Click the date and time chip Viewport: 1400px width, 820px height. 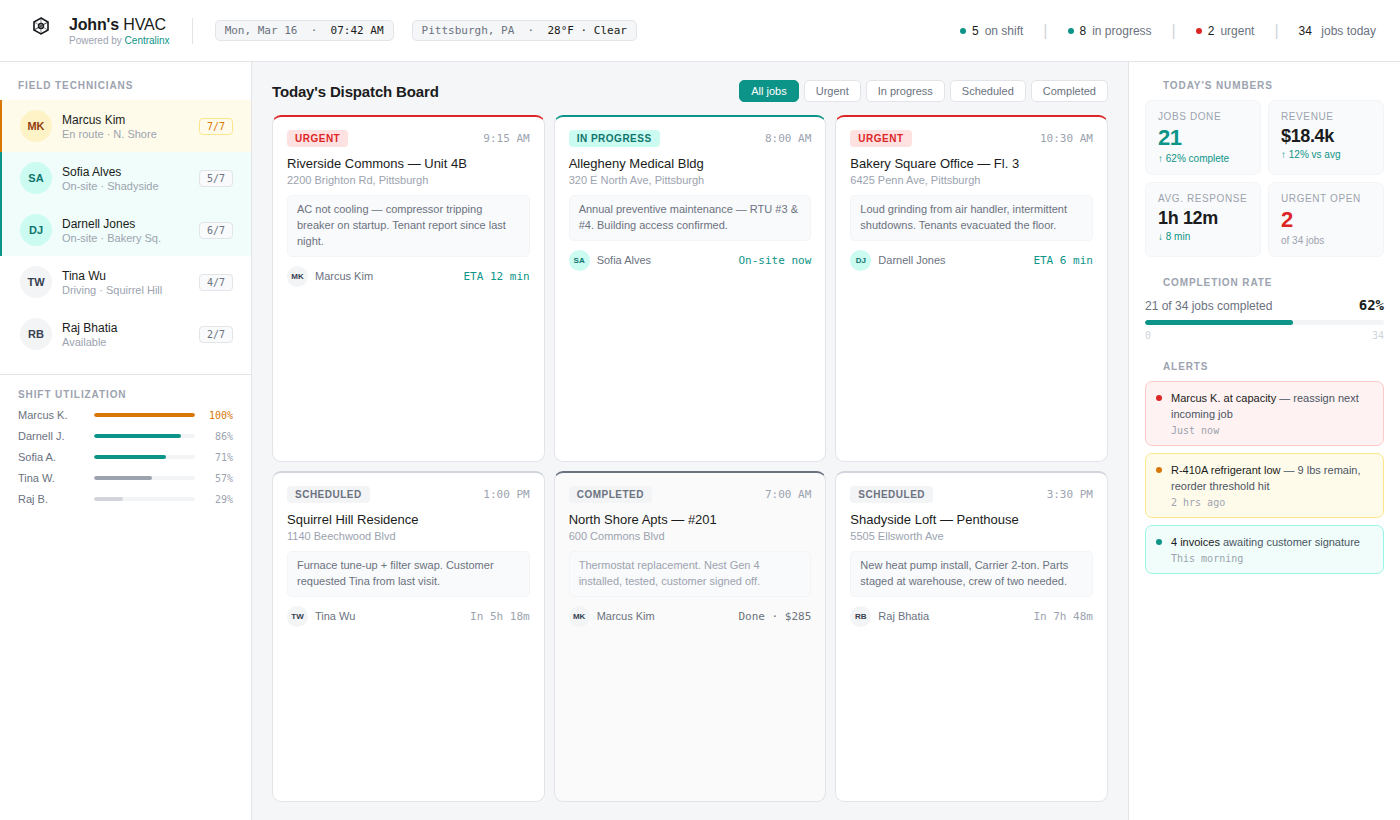304,30
